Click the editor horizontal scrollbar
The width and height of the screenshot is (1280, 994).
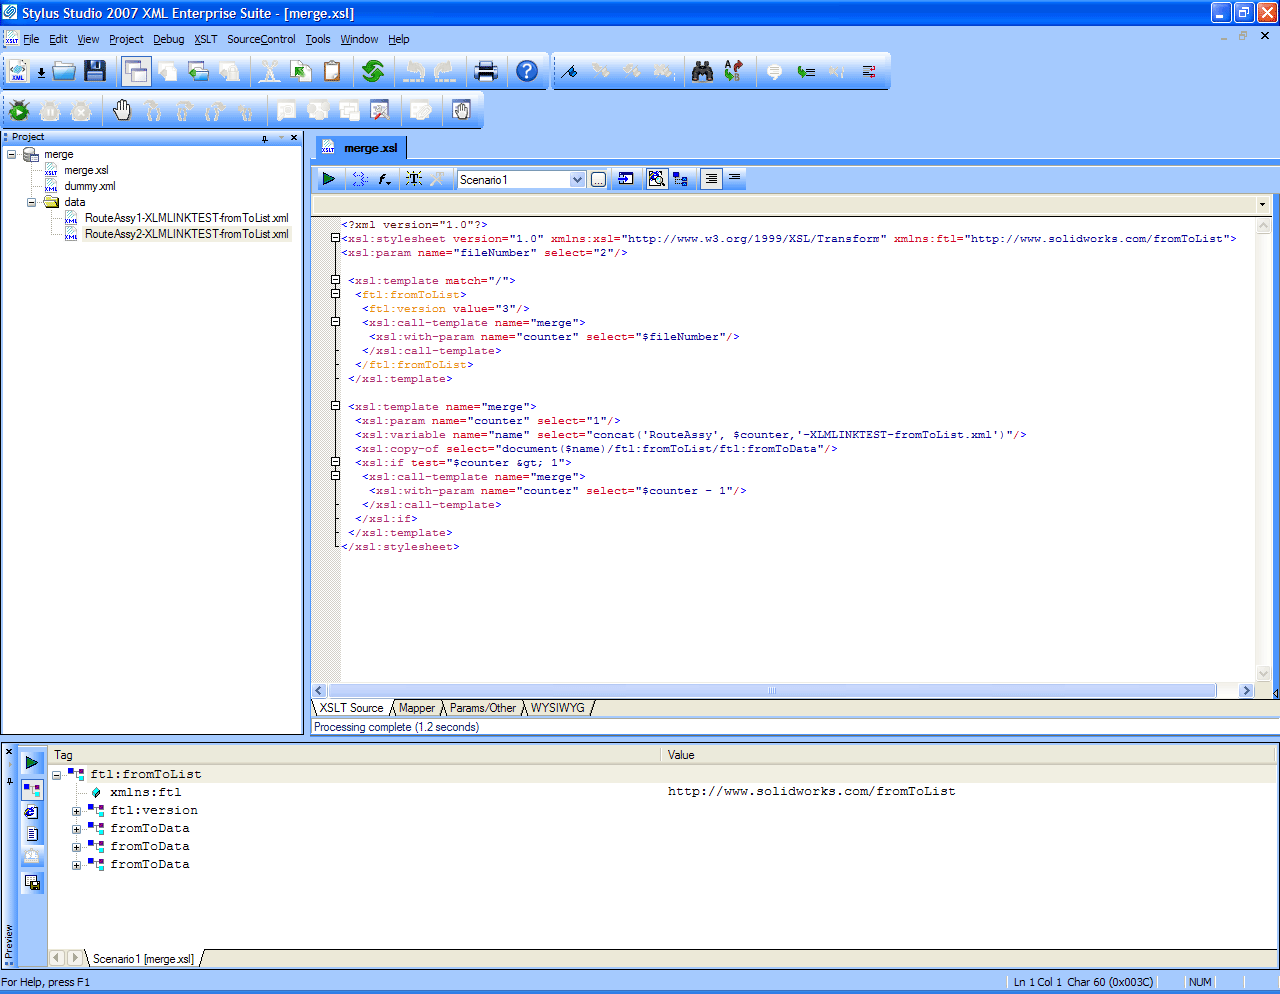771,691
